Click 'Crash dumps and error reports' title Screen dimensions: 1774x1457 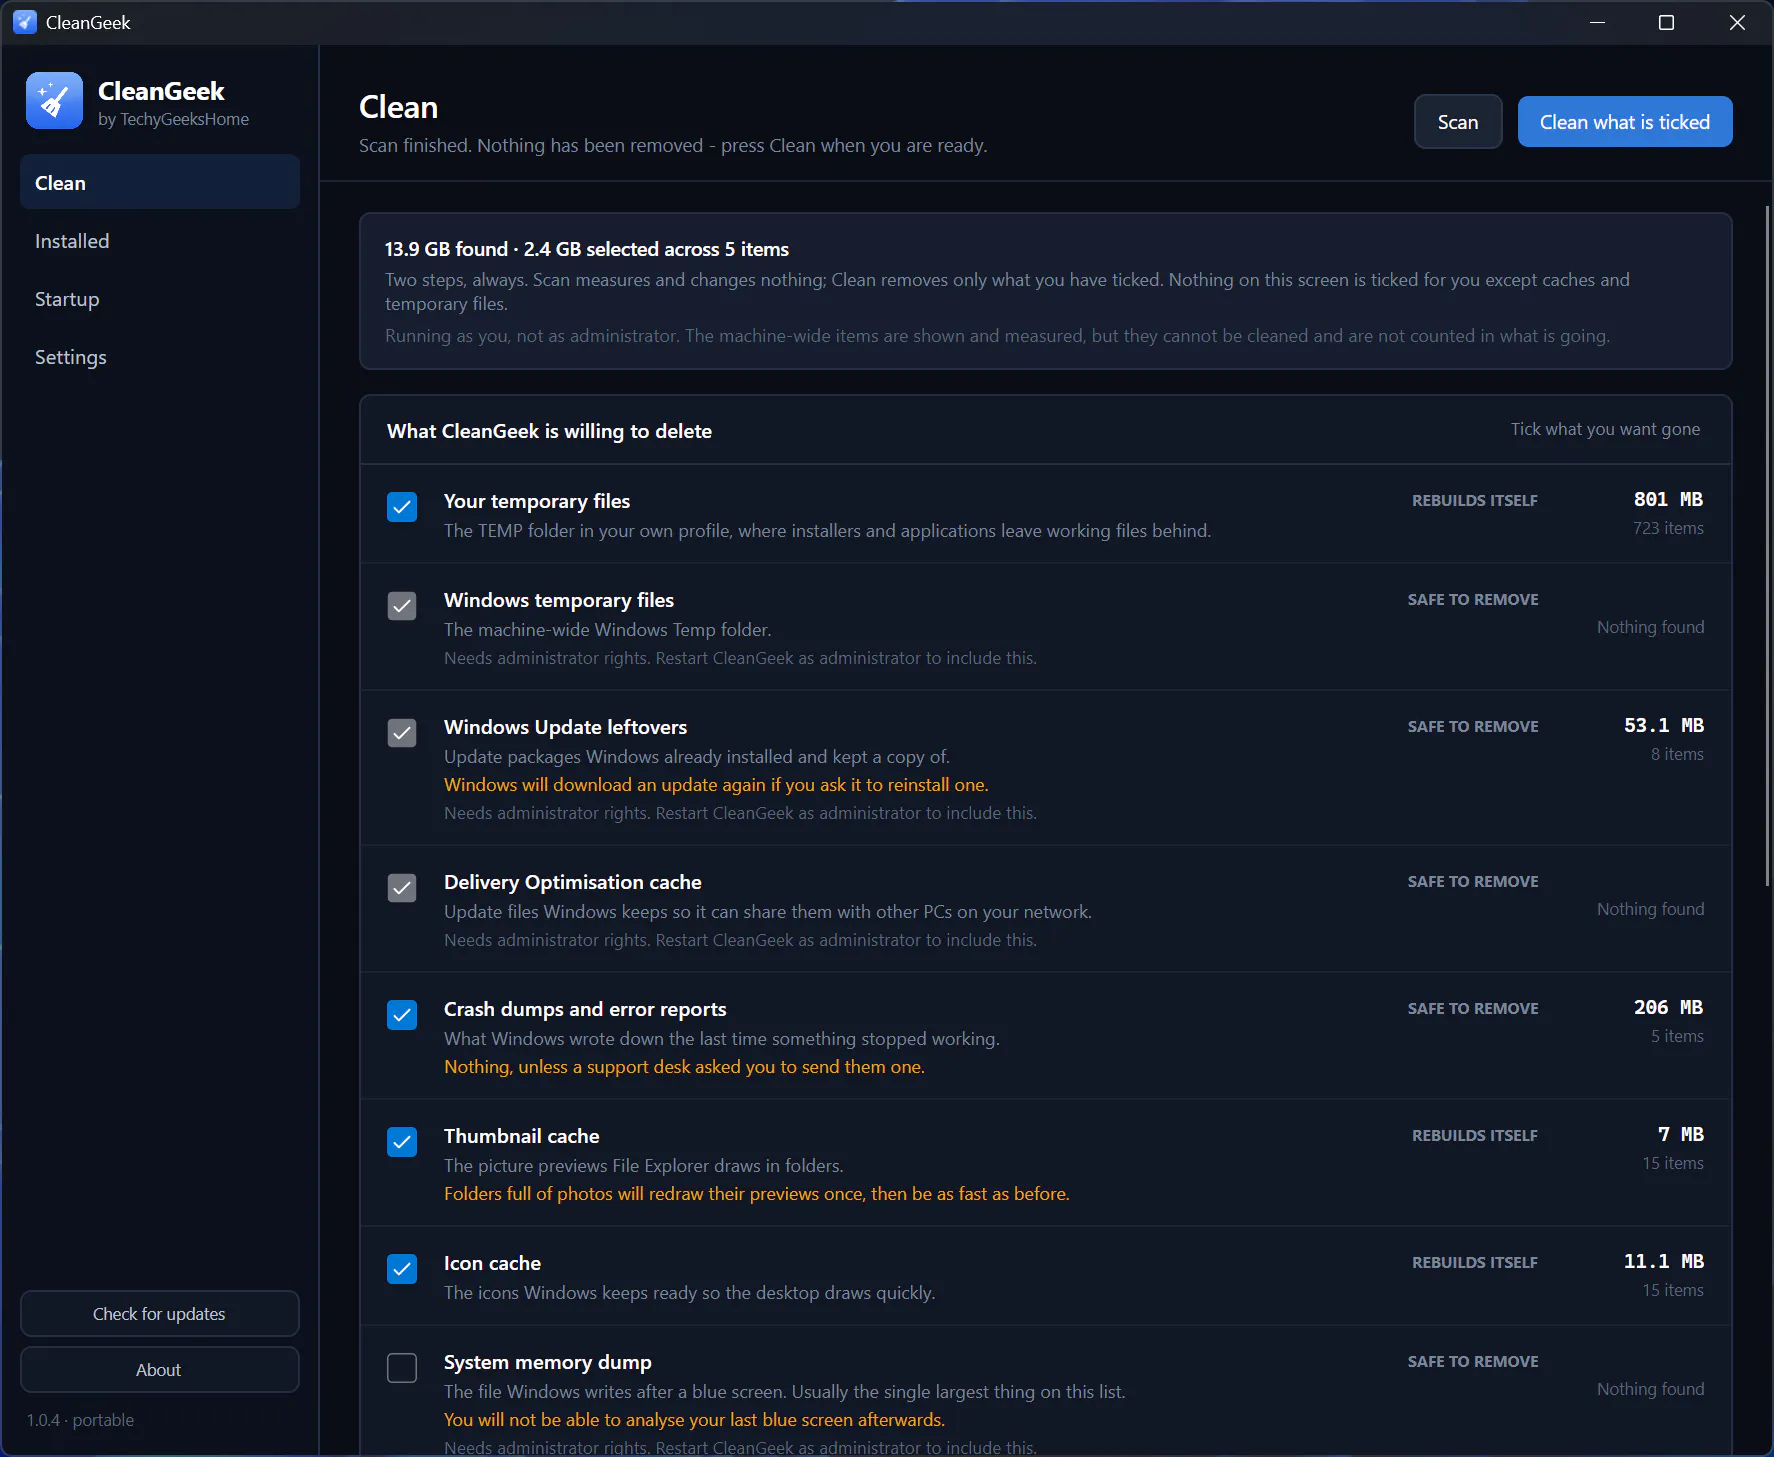point(585,1009)
